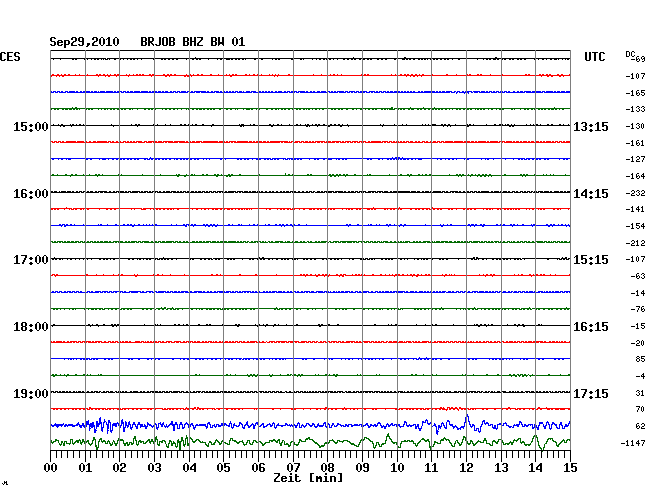The height and width of the screenshot is (494, 650).
Task: Select the 19:00 local time label
Action: click(31, 393)
